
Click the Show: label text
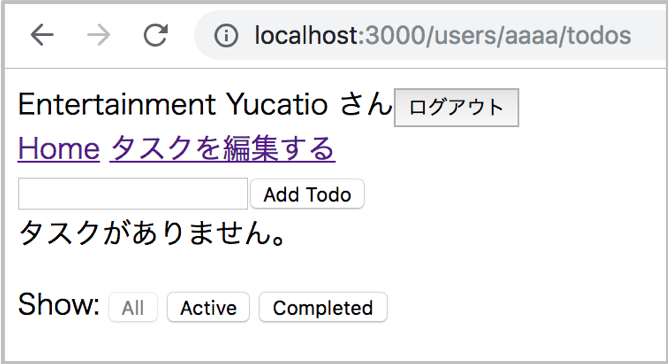pos(59,304)
